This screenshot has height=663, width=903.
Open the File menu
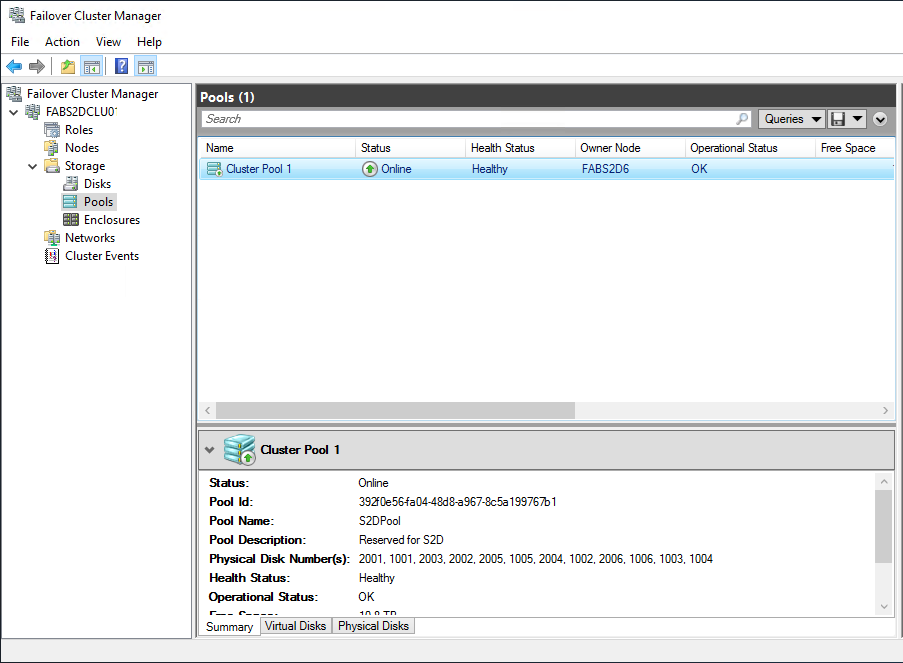(x=20, y=42)
